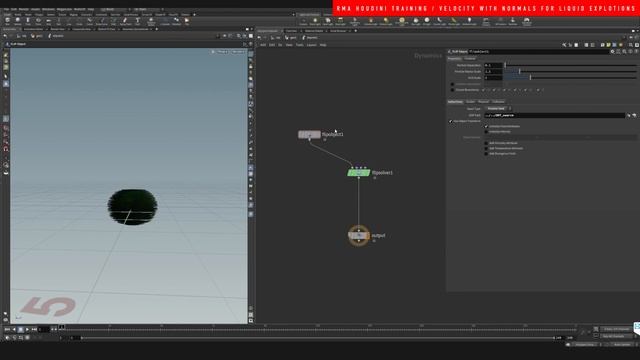Select the Torus shelf tool
This screenshot has height=360, width=640.
[x=38, y=21]
